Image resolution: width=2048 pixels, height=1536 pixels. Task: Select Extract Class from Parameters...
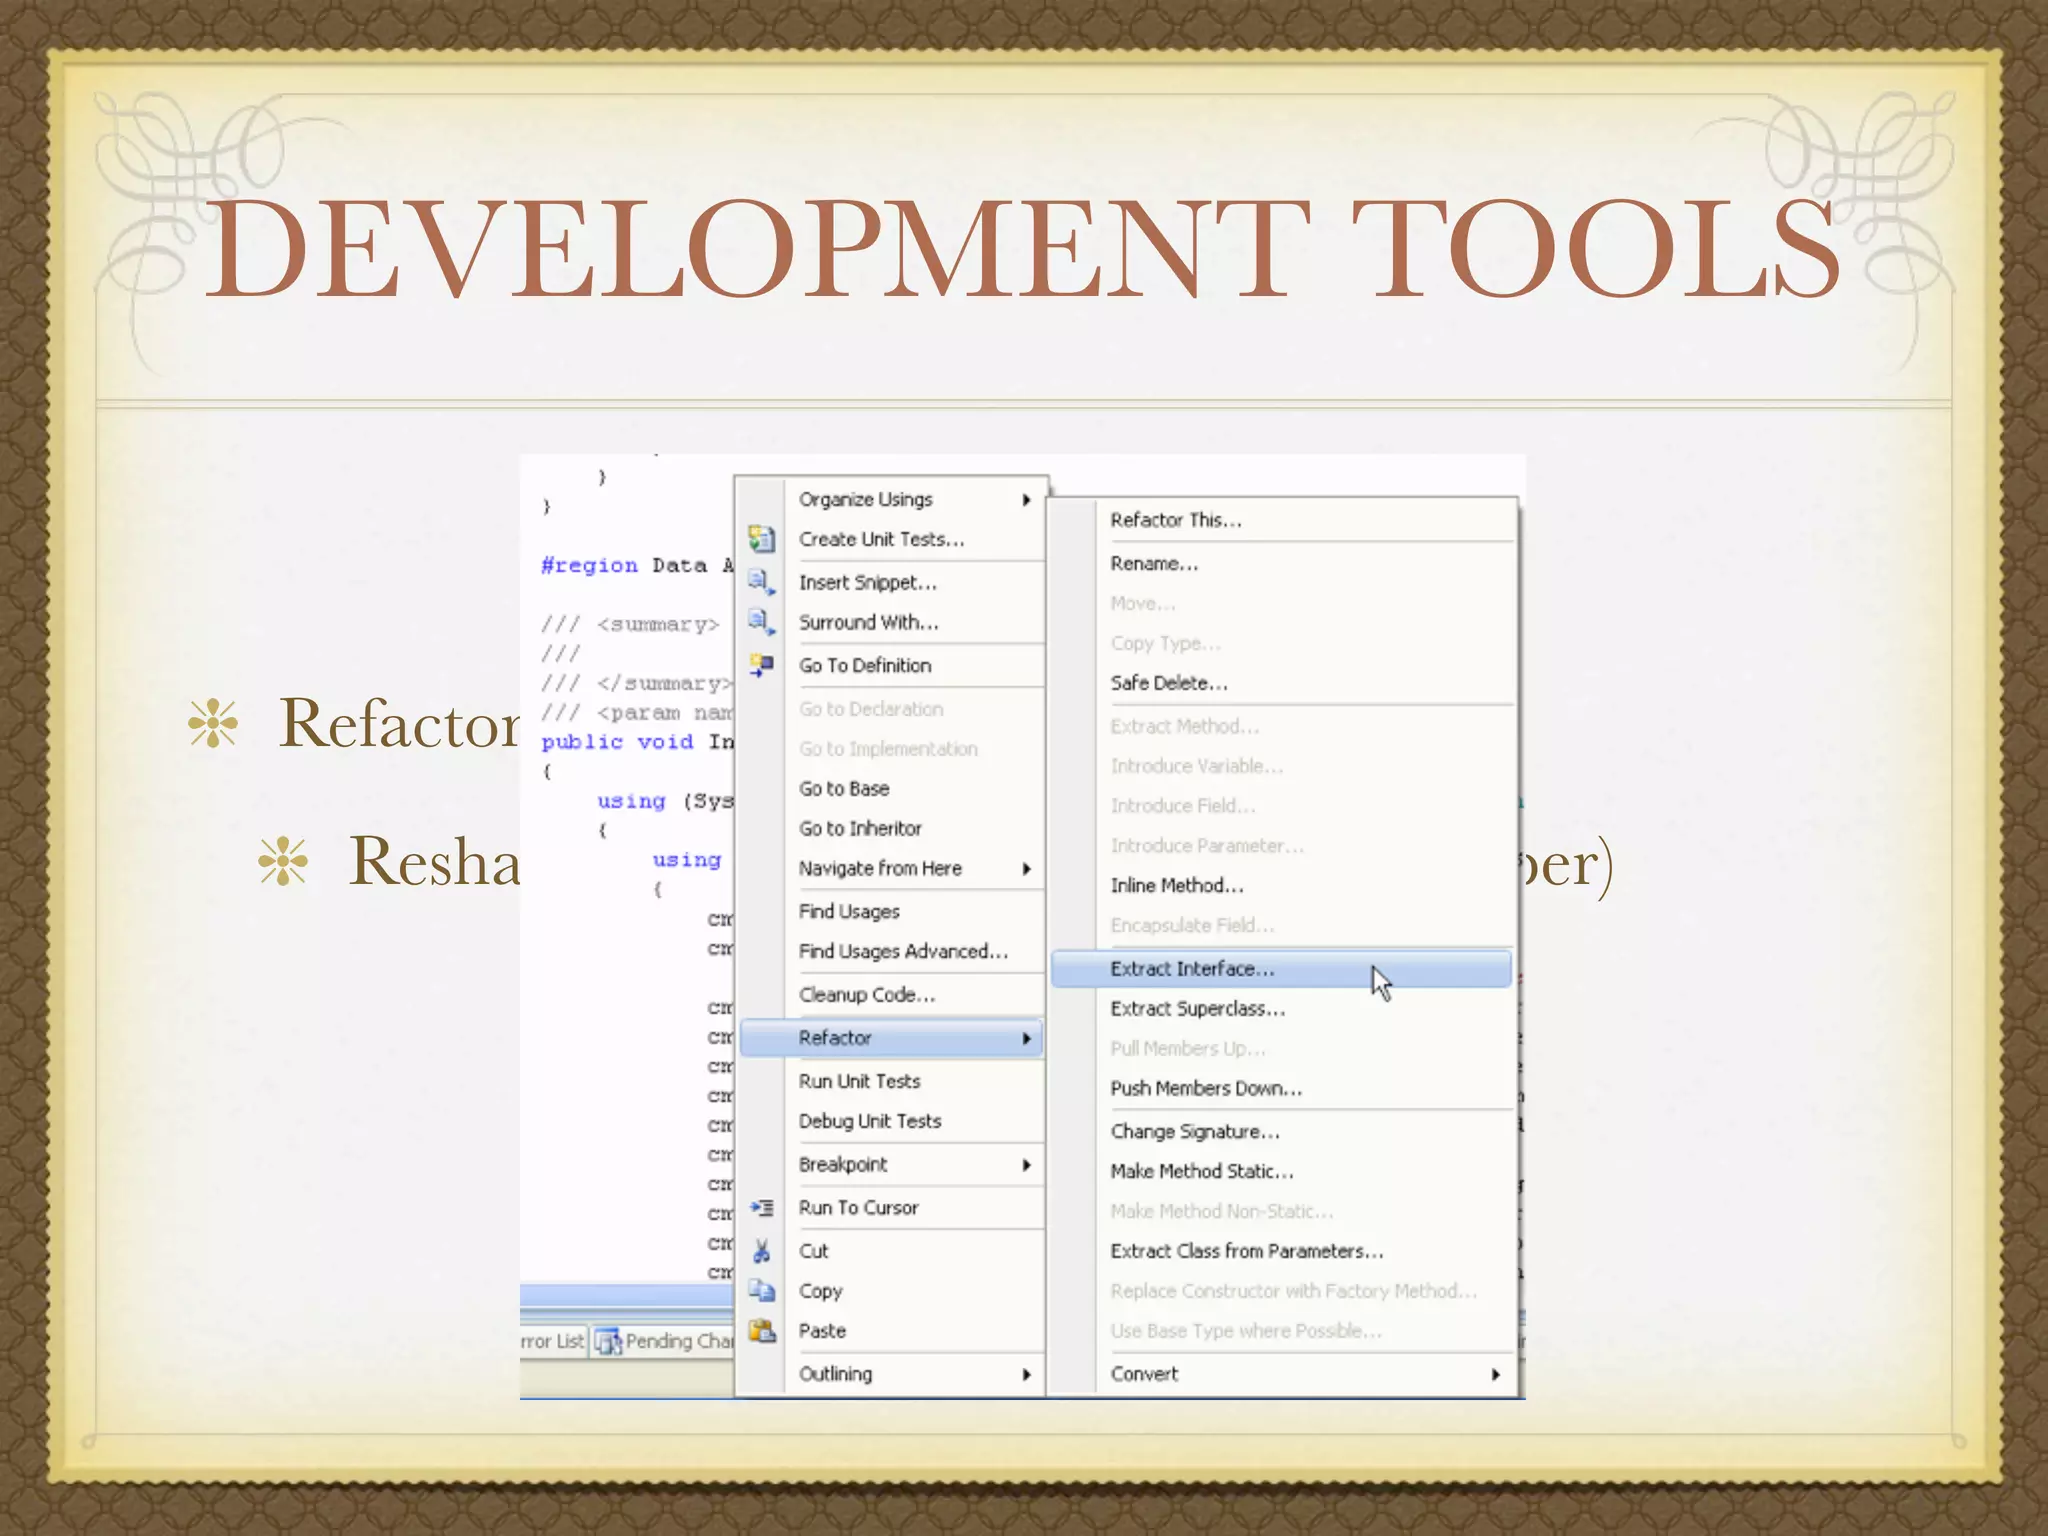pos(1282,1251)
